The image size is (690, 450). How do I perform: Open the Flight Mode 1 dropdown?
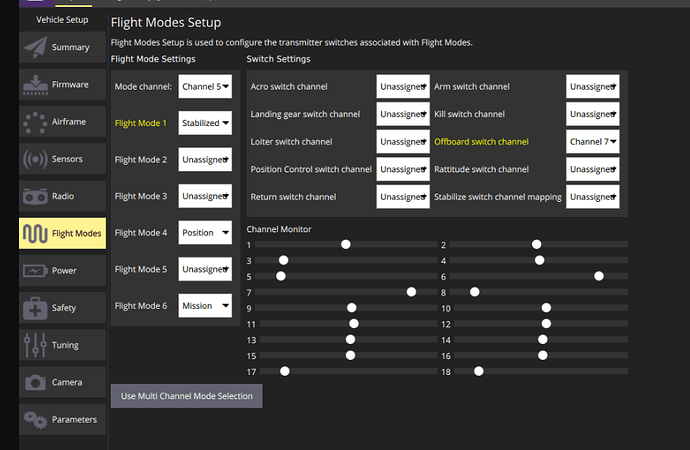(x=205, y=123)
